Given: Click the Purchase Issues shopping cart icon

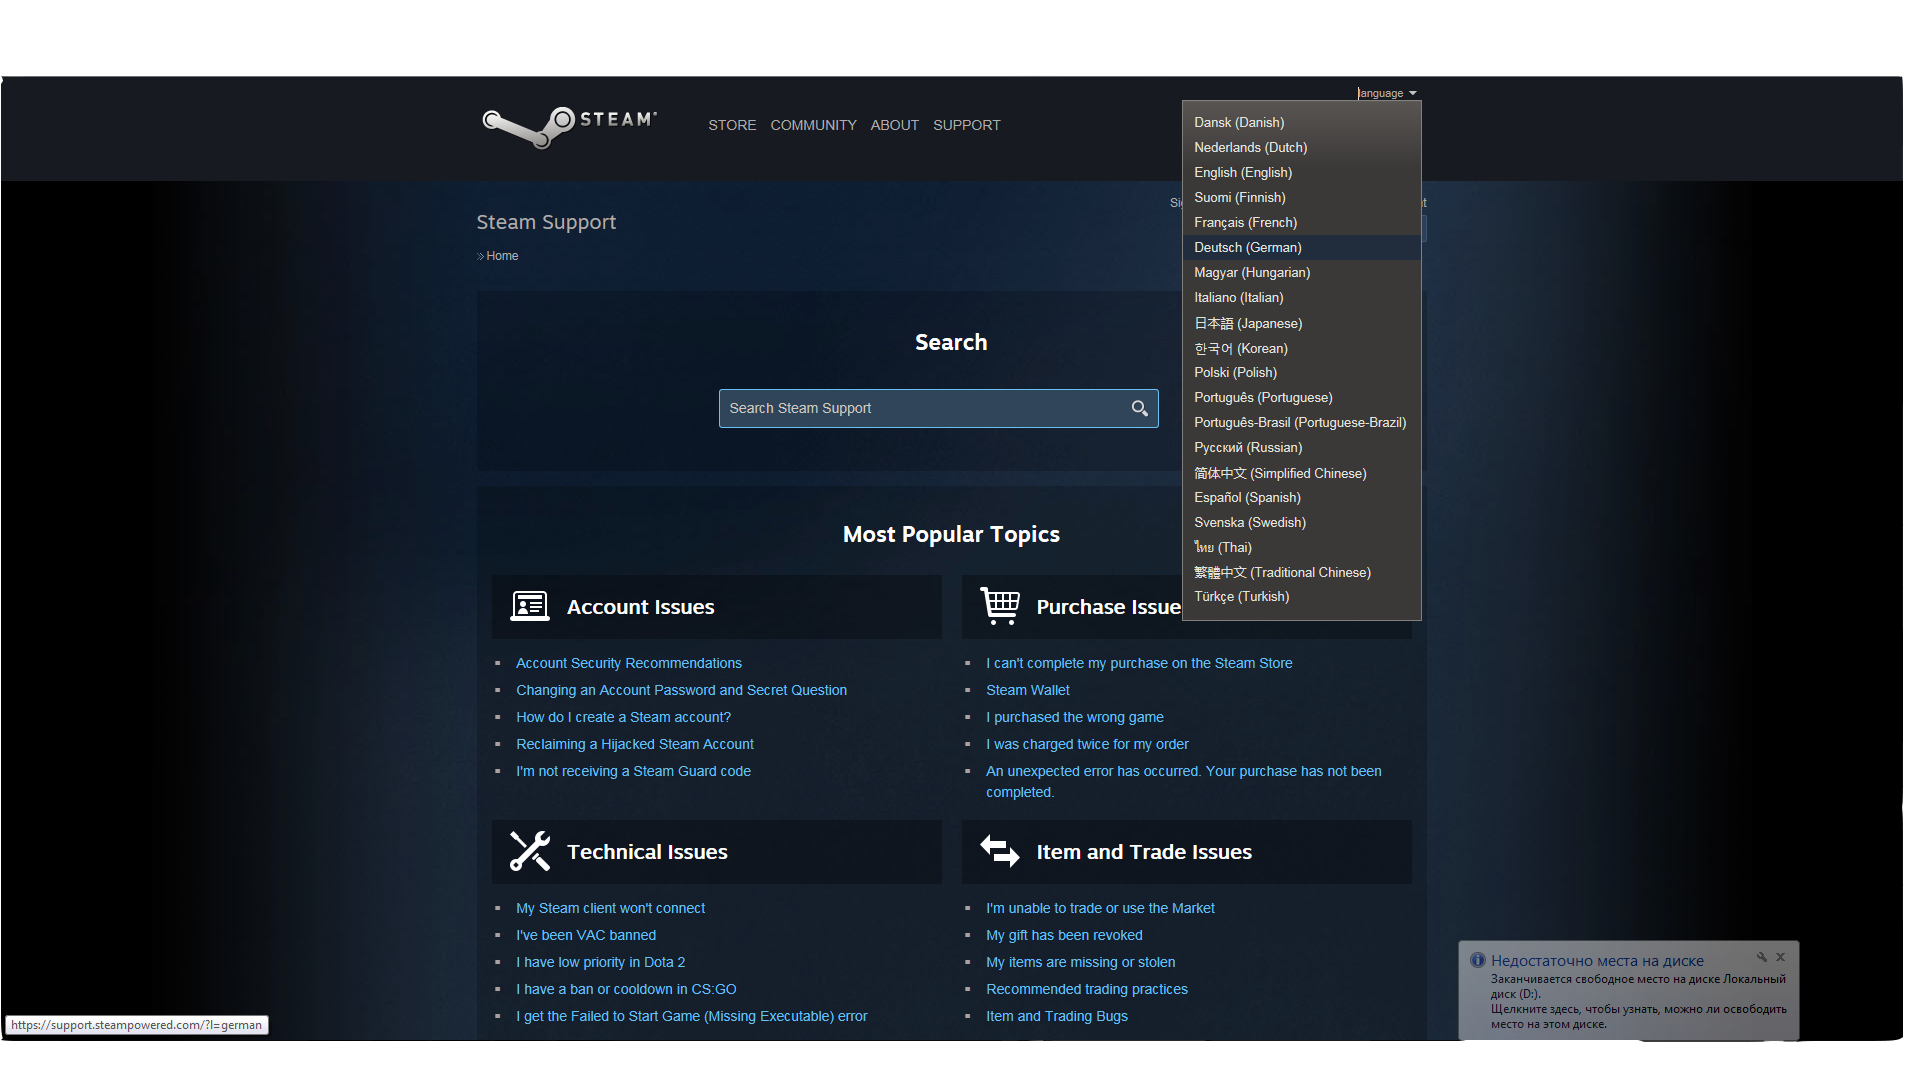Looking at the screenshot, I should [x=999, y=606].
